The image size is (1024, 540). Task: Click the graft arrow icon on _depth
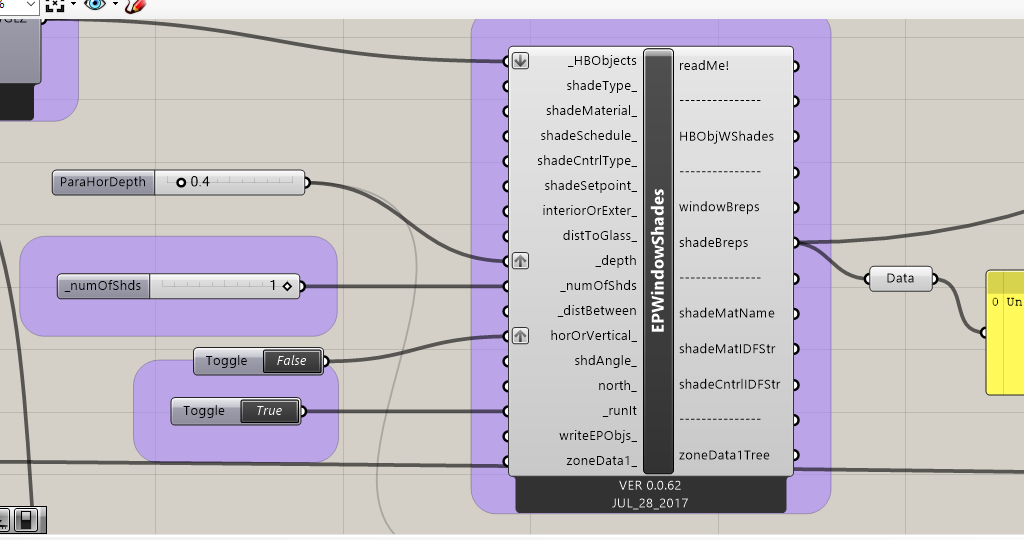520,261
